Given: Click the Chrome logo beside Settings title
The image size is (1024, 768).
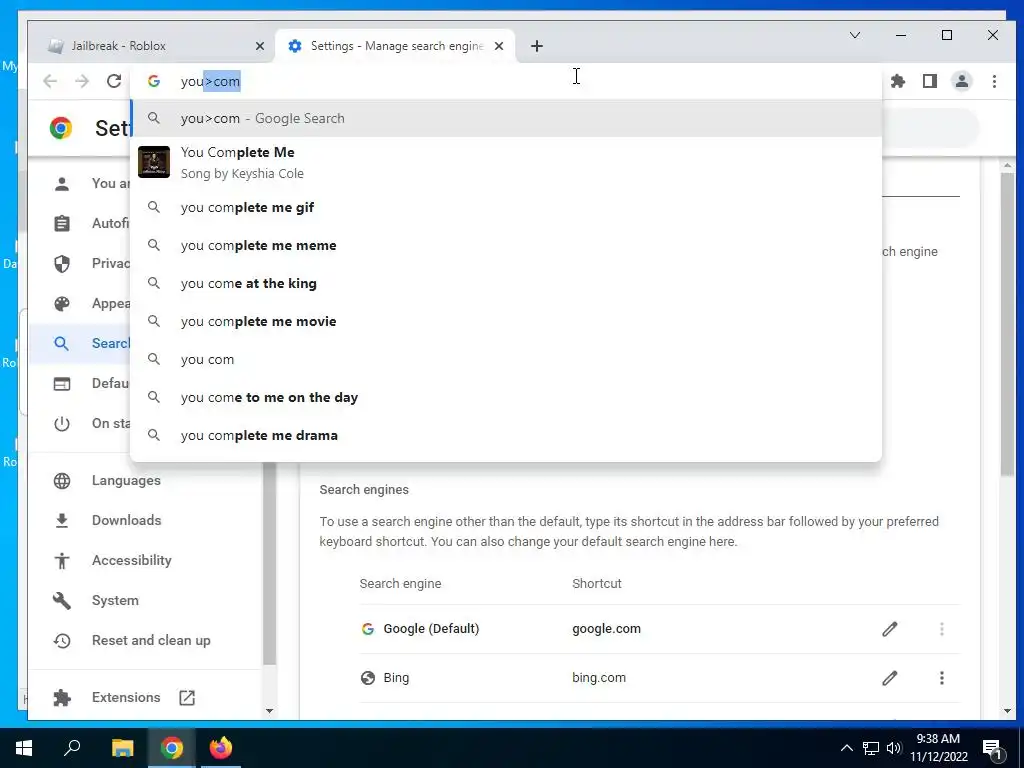Looking at the screenshot, I should tap(61, 128).
